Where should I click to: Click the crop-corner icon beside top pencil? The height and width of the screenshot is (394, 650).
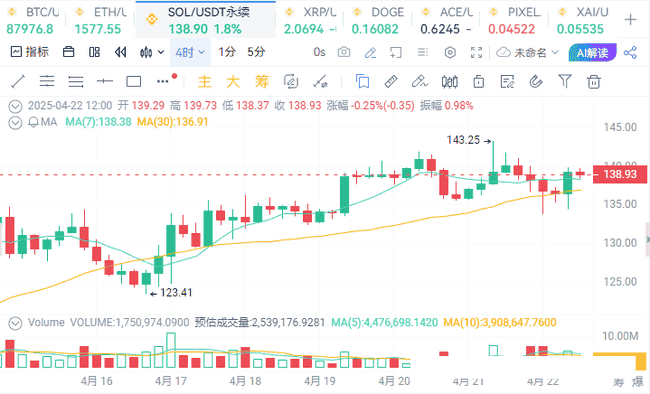click(x=395, y=53)
